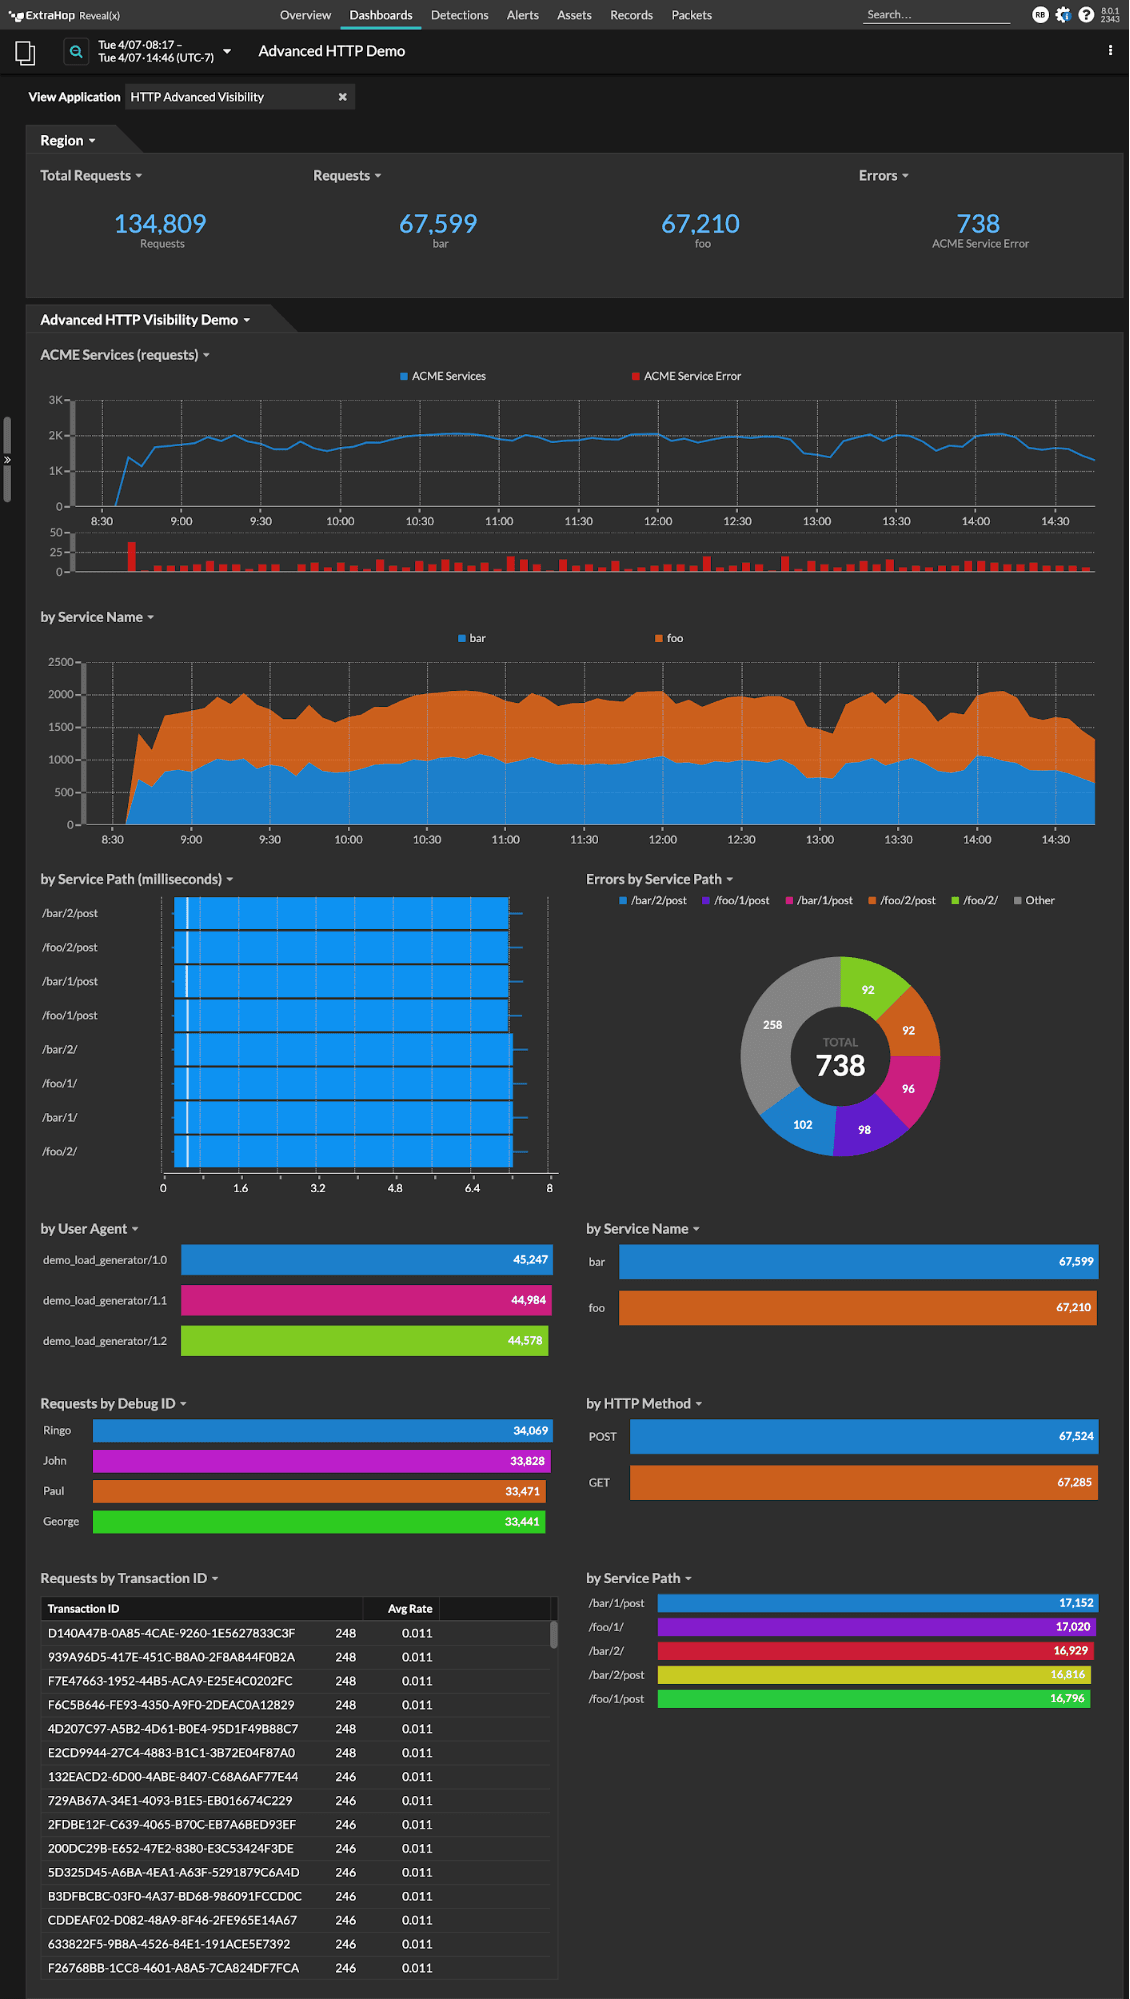Image resolution: width=1130 pixels, height=1999 pixels.
Task: Open the system settings gear icon
Action: (1063, 15)
